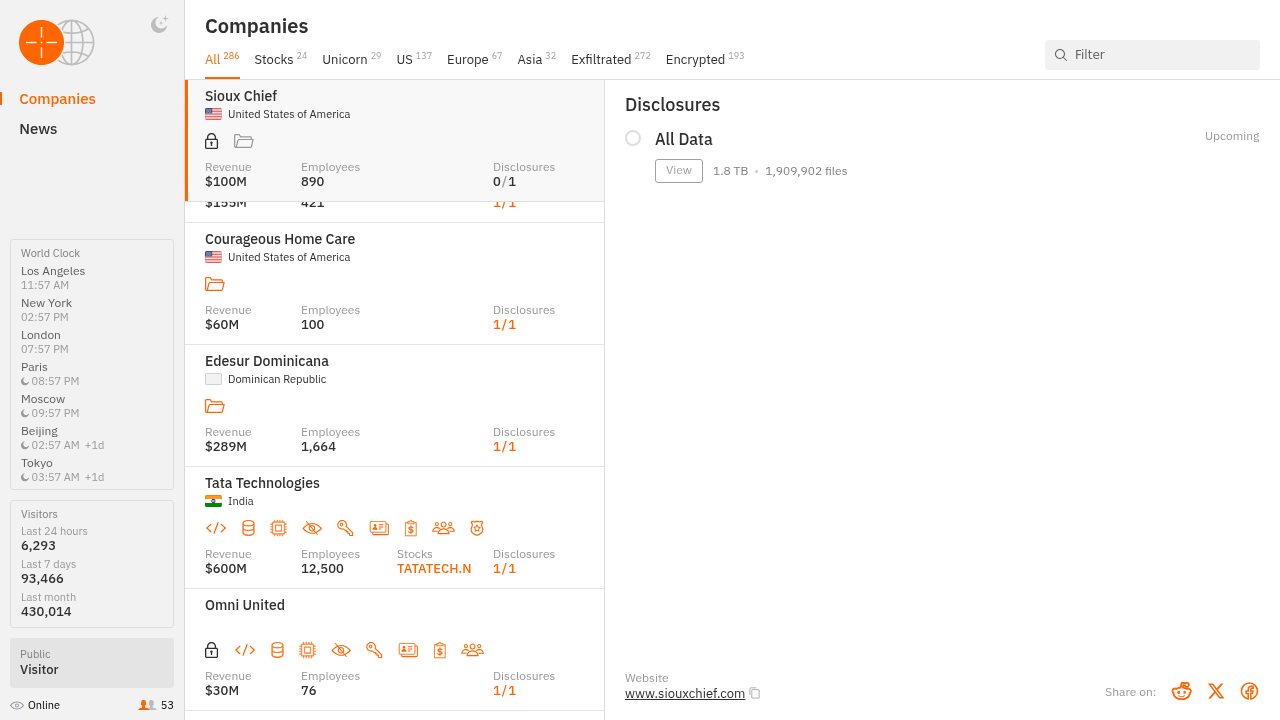Click the View button for All Data
Viewport: 1280px width, 720px height.
coord(679,171)
